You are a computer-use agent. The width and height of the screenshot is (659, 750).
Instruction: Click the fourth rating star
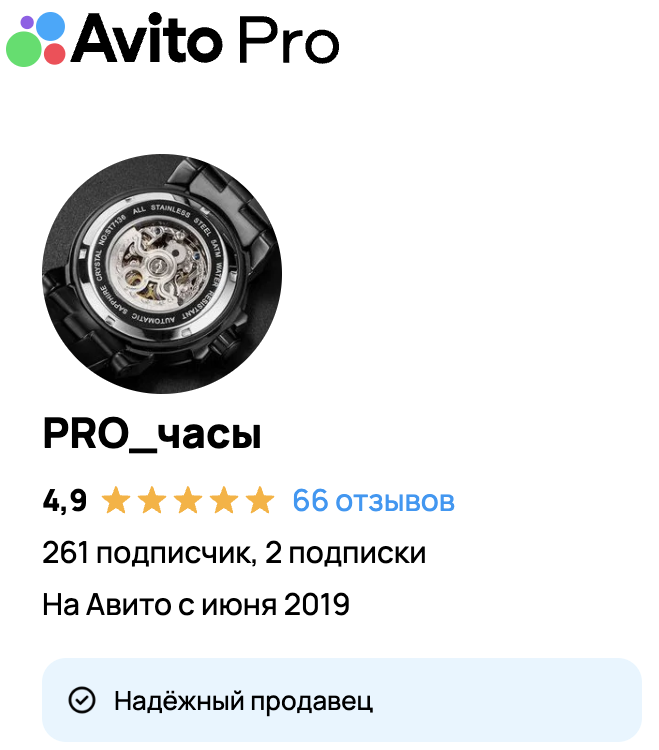click(x=224, y=500)
